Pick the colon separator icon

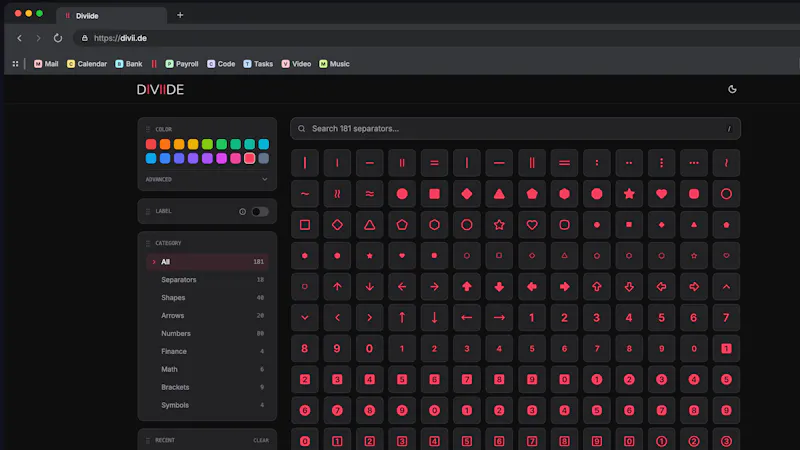(596, 163)
